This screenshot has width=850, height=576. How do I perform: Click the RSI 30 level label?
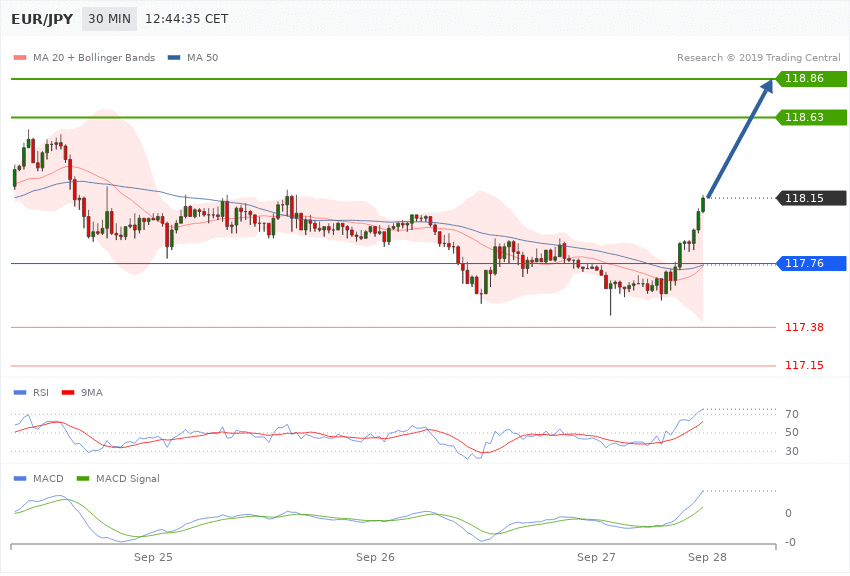tap(791, 451)
